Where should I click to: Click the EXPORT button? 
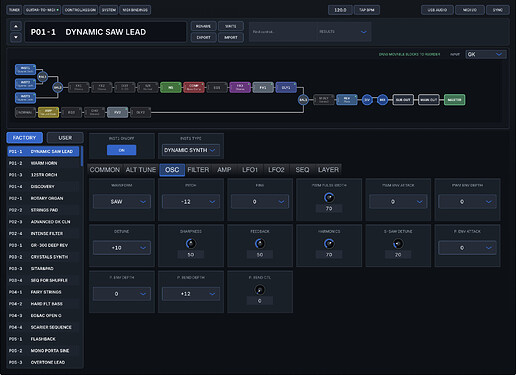coord(203,37)
